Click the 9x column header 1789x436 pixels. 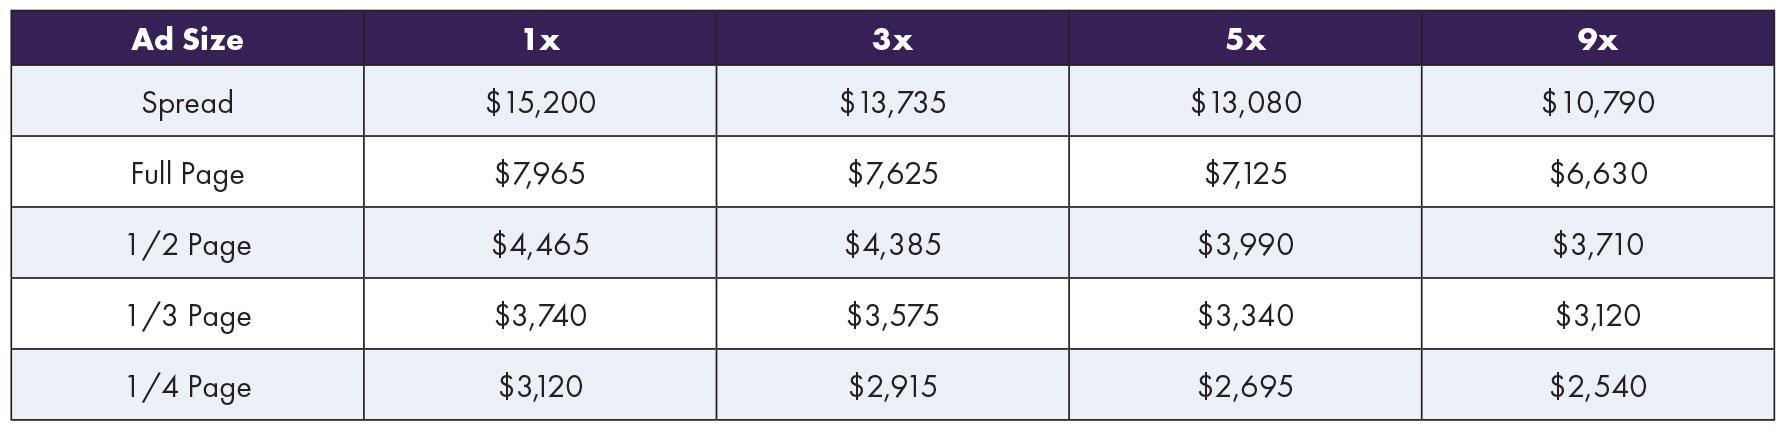(1597, 39)
